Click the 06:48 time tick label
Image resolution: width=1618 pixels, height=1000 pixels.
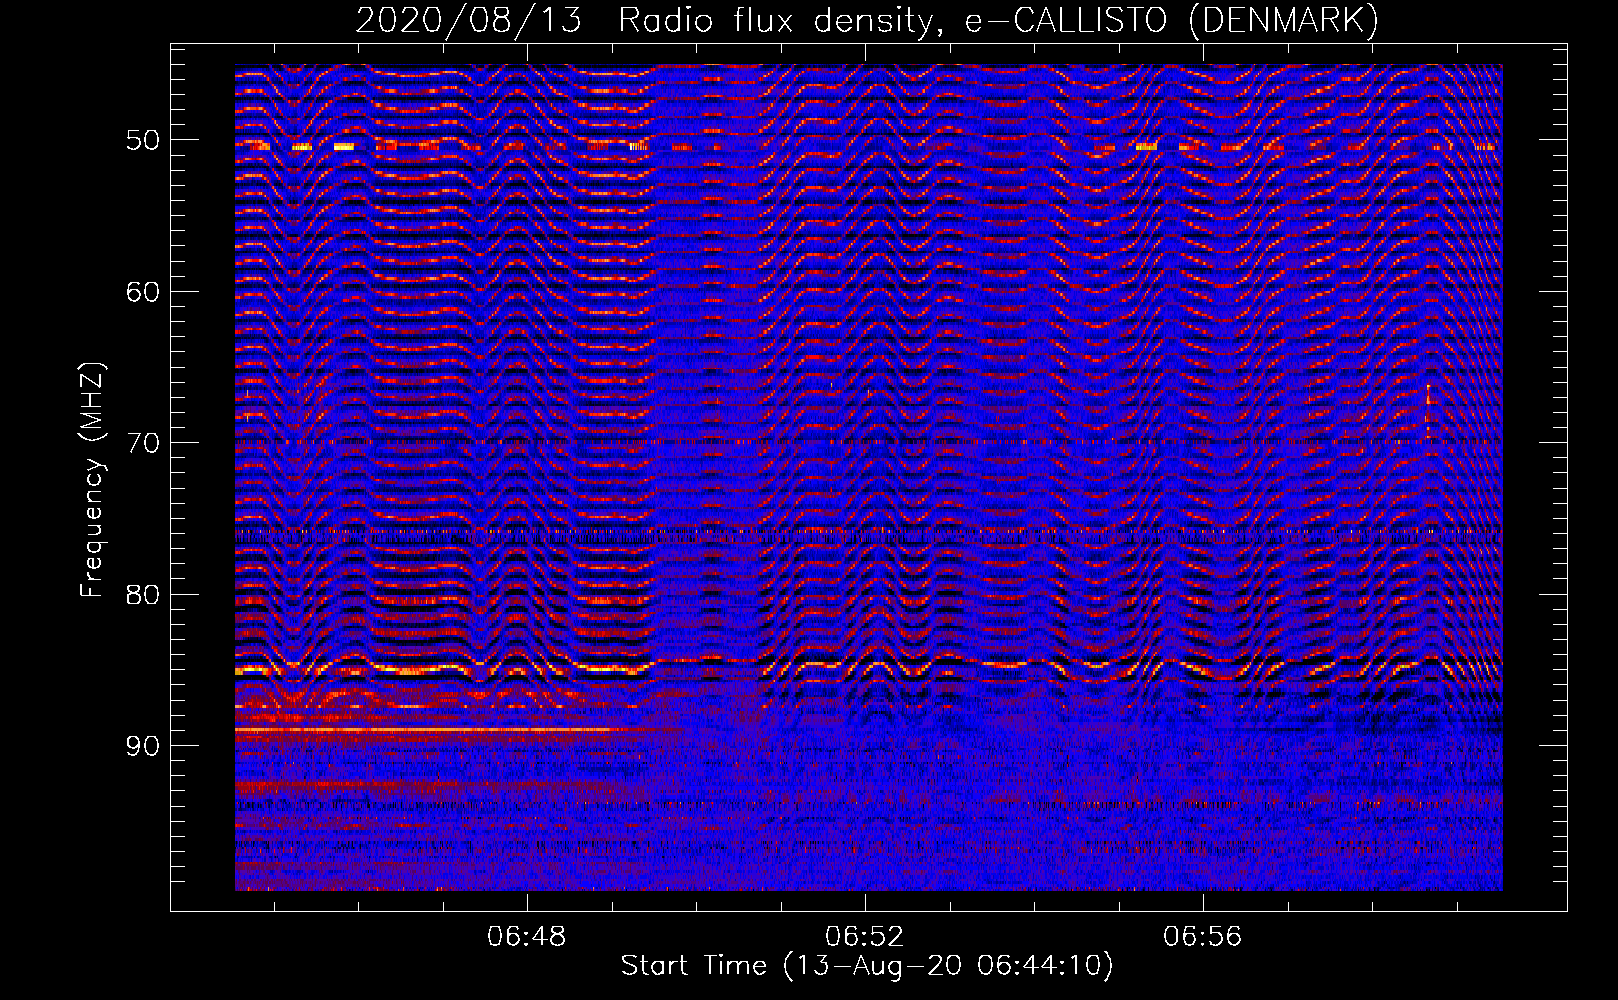(x=526, y=937)
